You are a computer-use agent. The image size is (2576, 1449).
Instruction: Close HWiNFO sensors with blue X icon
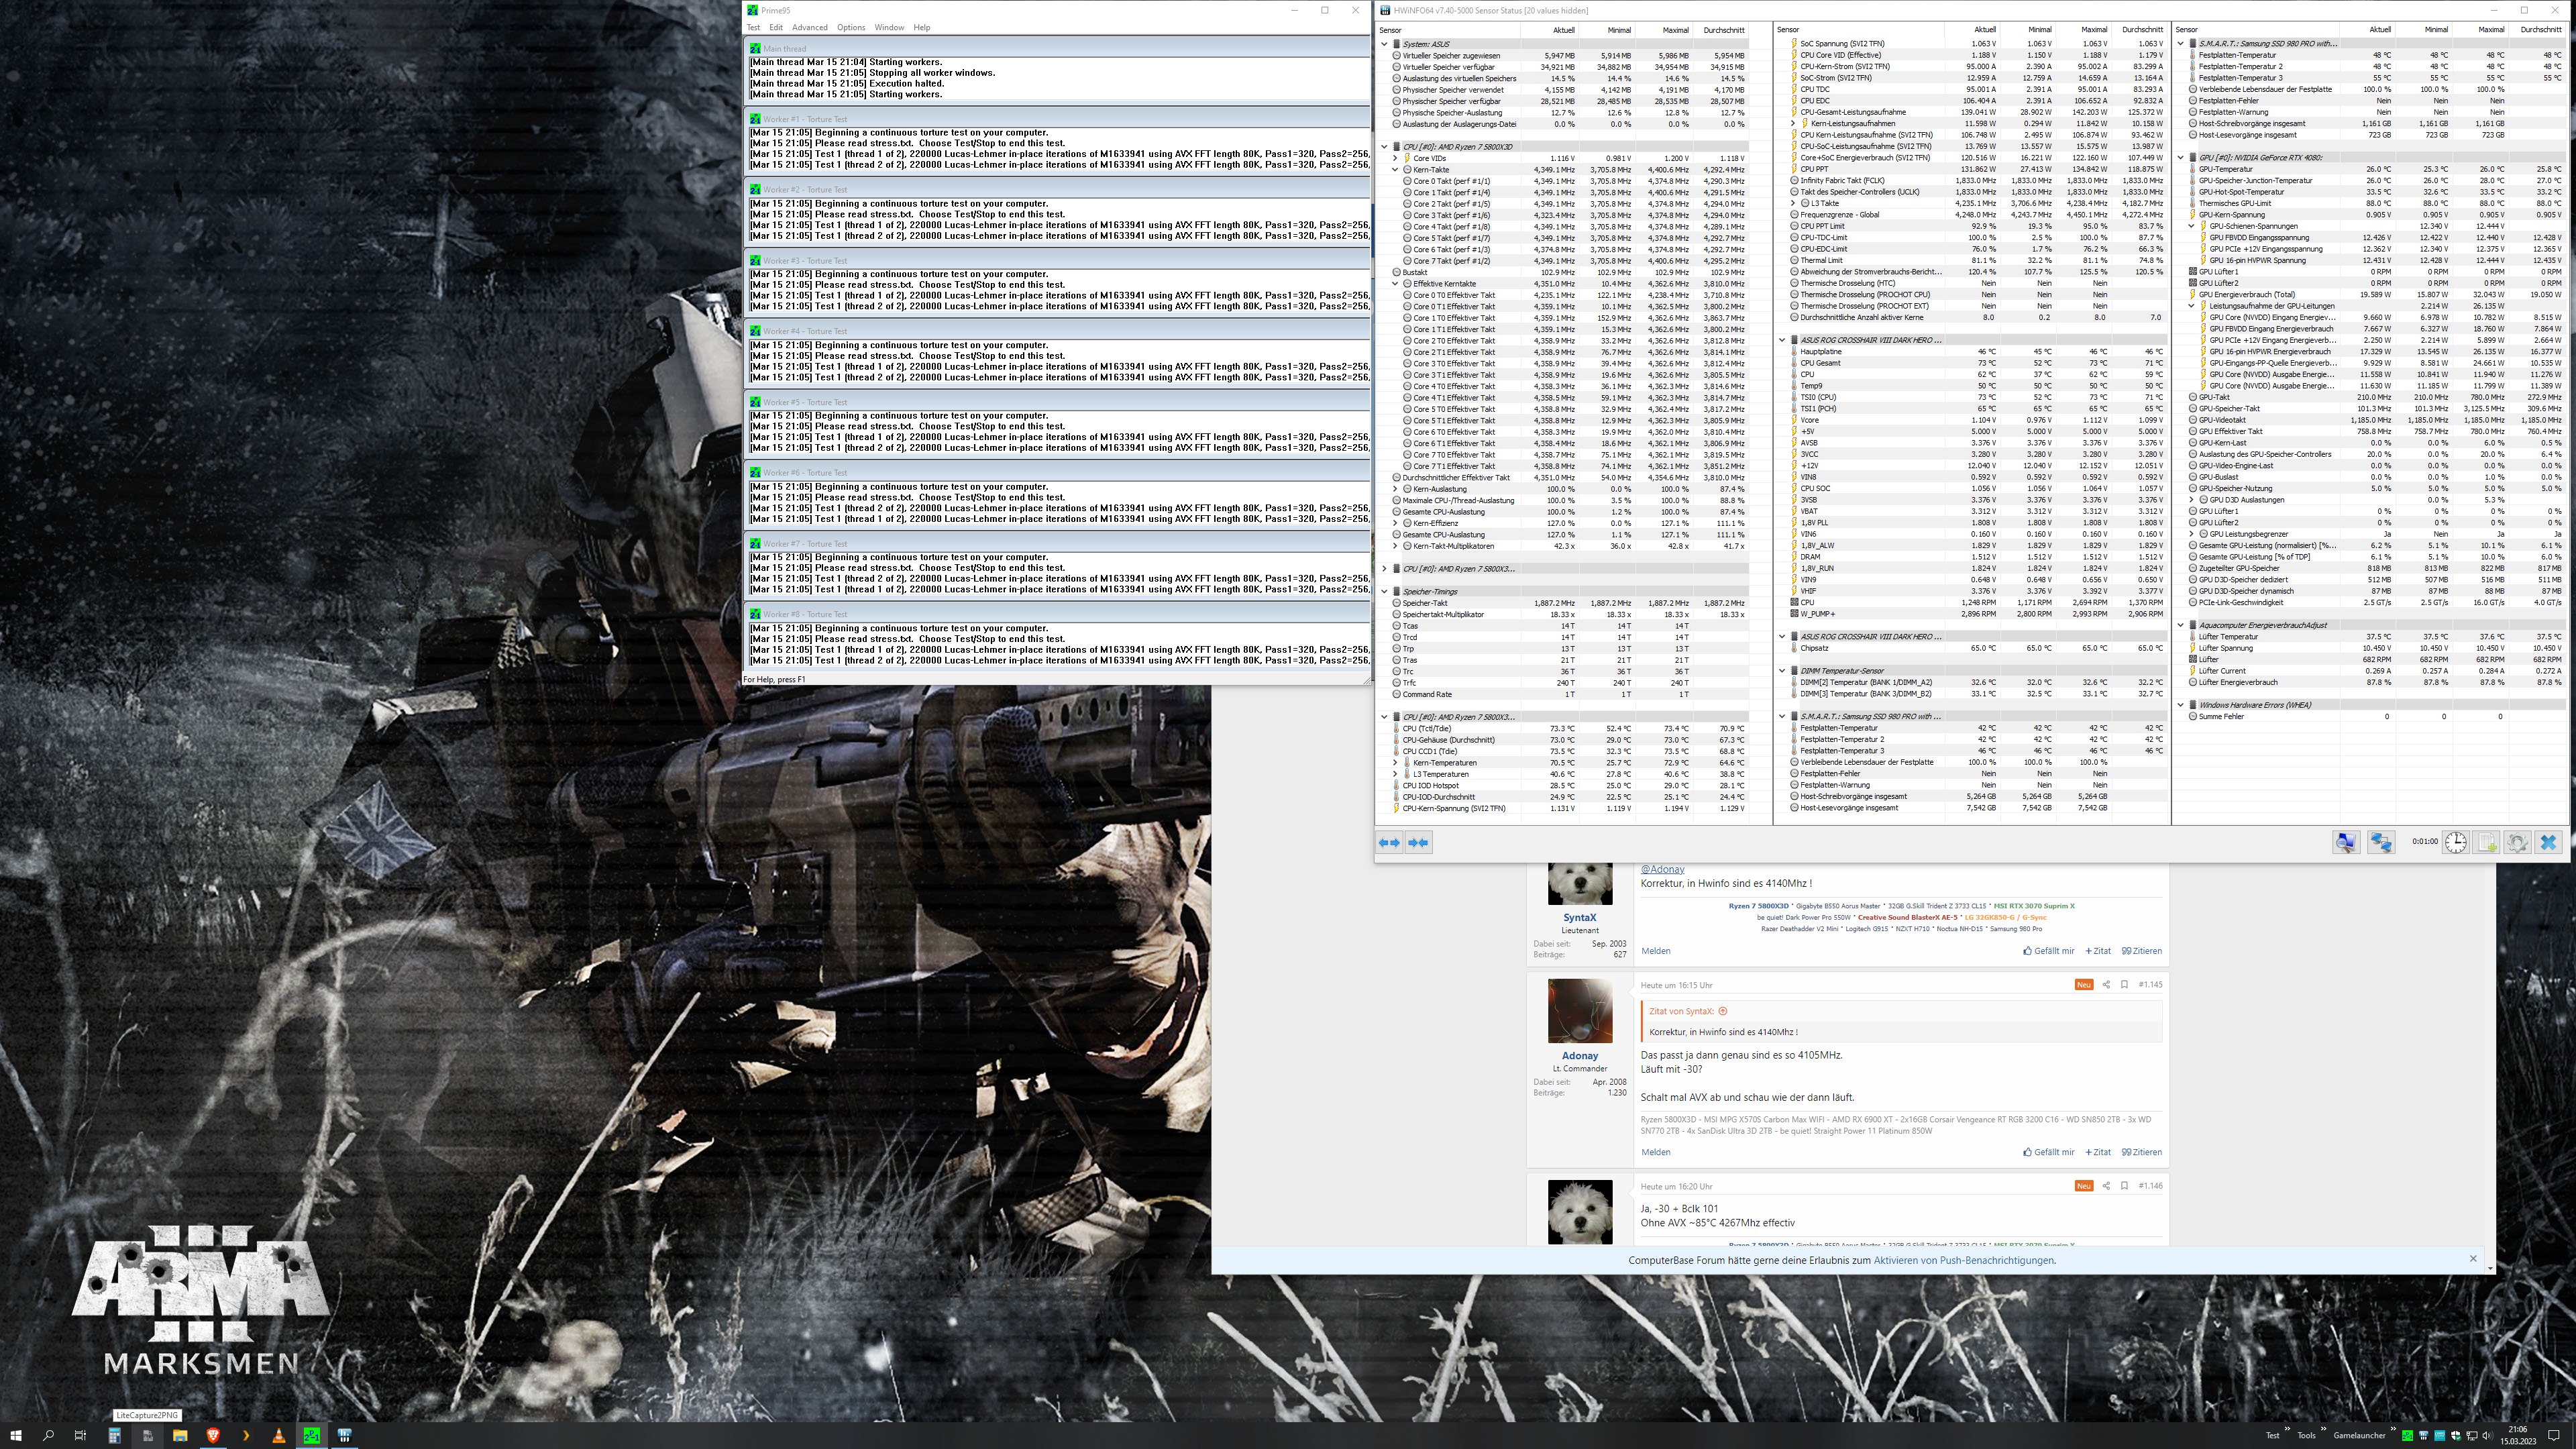tap(2548, 842)
